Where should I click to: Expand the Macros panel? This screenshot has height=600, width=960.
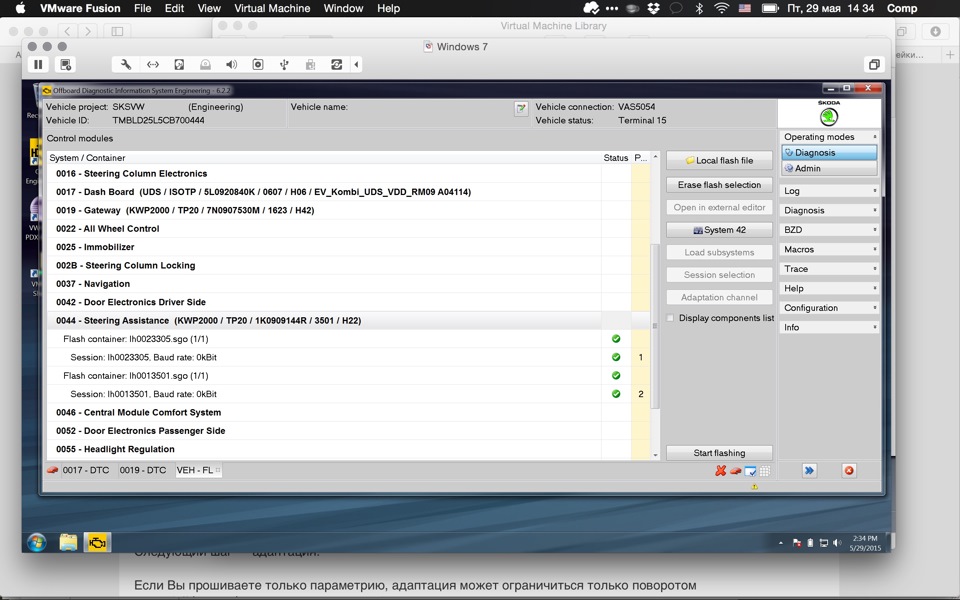[x=829, y=249]
